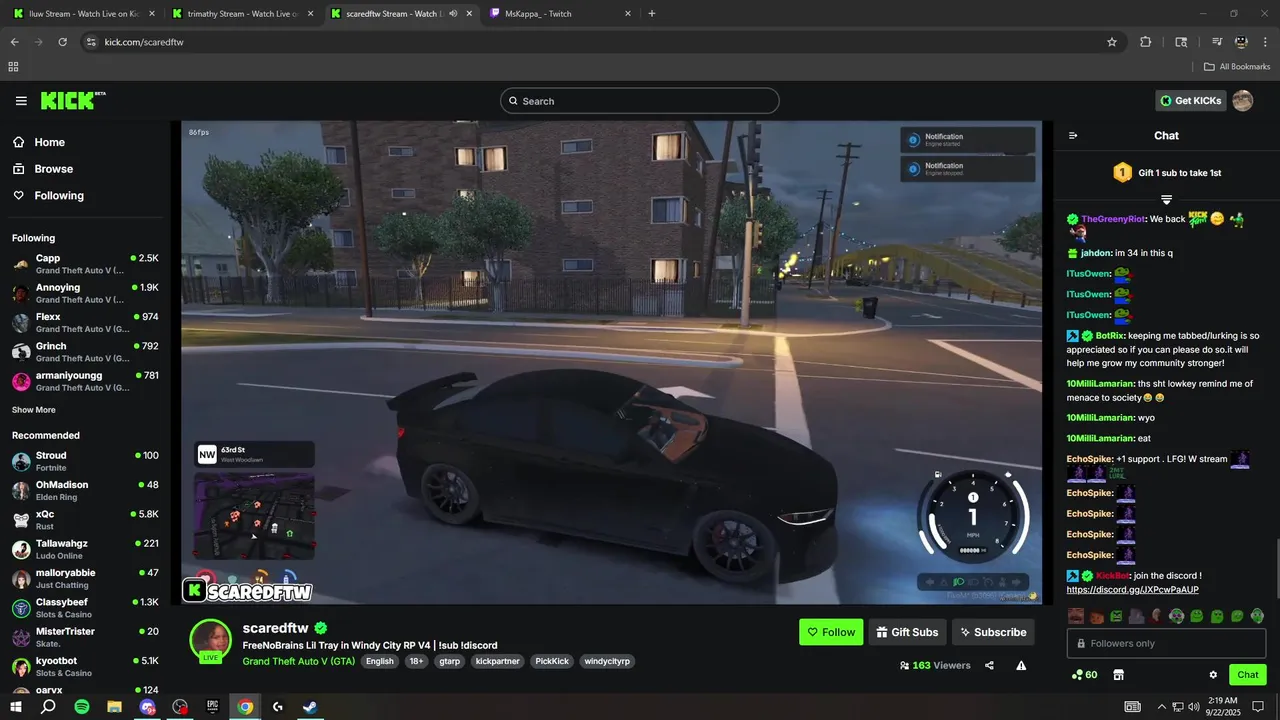The height and width of the screenshot is (720, 1280).
Task: Open the Kick hamburger sidebar menu
Action: click(x=21, y=101)
